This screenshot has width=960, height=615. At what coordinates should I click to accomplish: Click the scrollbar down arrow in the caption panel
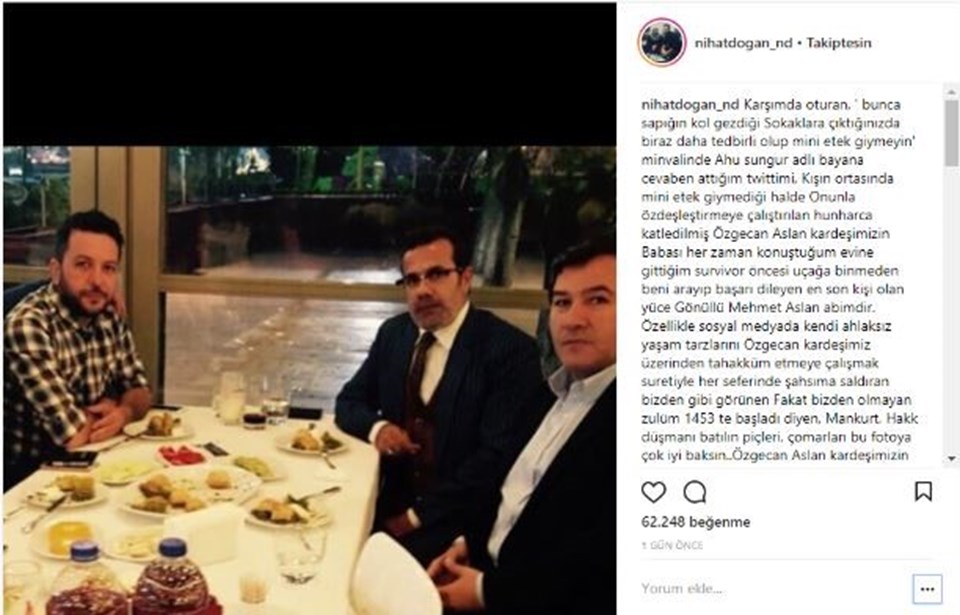(x=951, y=458)
